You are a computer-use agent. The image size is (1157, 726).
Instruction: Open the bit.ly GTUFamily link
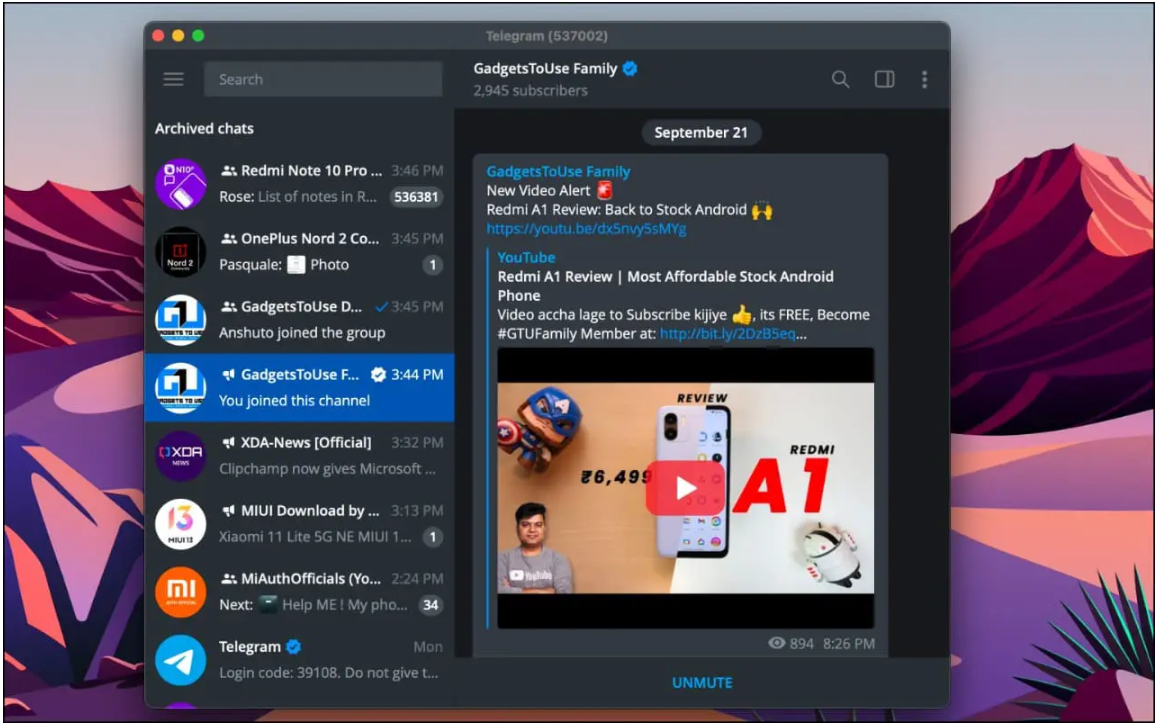[733, 334]
